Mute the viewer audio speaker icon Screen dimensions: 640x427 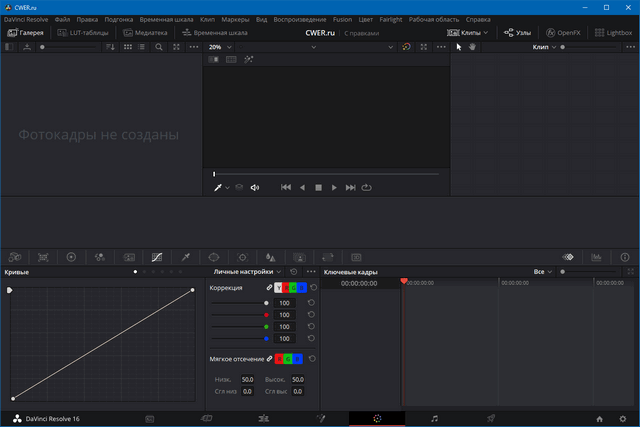pos(254,187)
